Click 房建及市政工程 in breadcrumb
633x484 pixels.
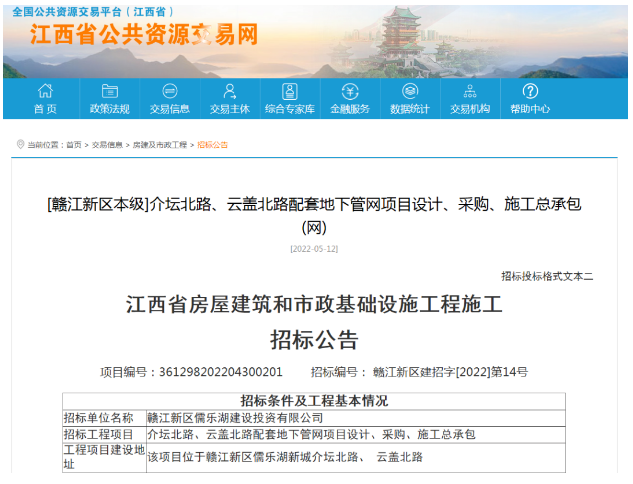point(160,145)
